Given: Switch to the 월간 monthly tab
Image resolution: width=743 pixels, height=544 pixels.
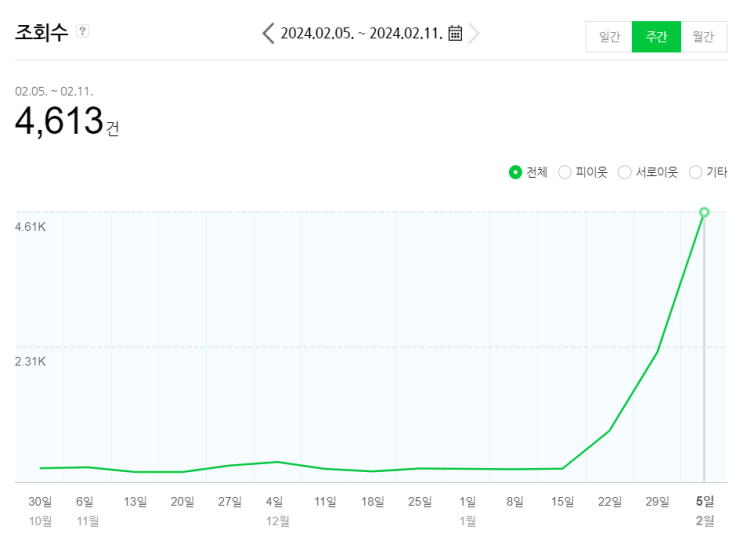Looking at the screenshot, I should [704, 36].
